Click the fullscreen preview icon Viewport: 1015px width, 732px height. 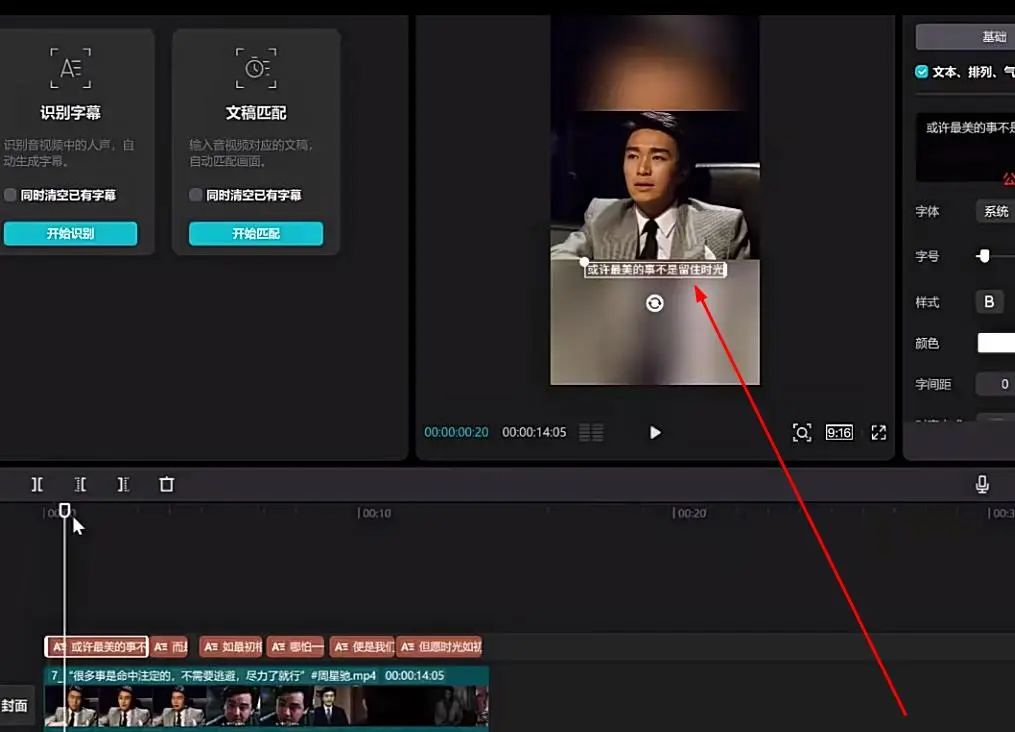coord(879,432)
